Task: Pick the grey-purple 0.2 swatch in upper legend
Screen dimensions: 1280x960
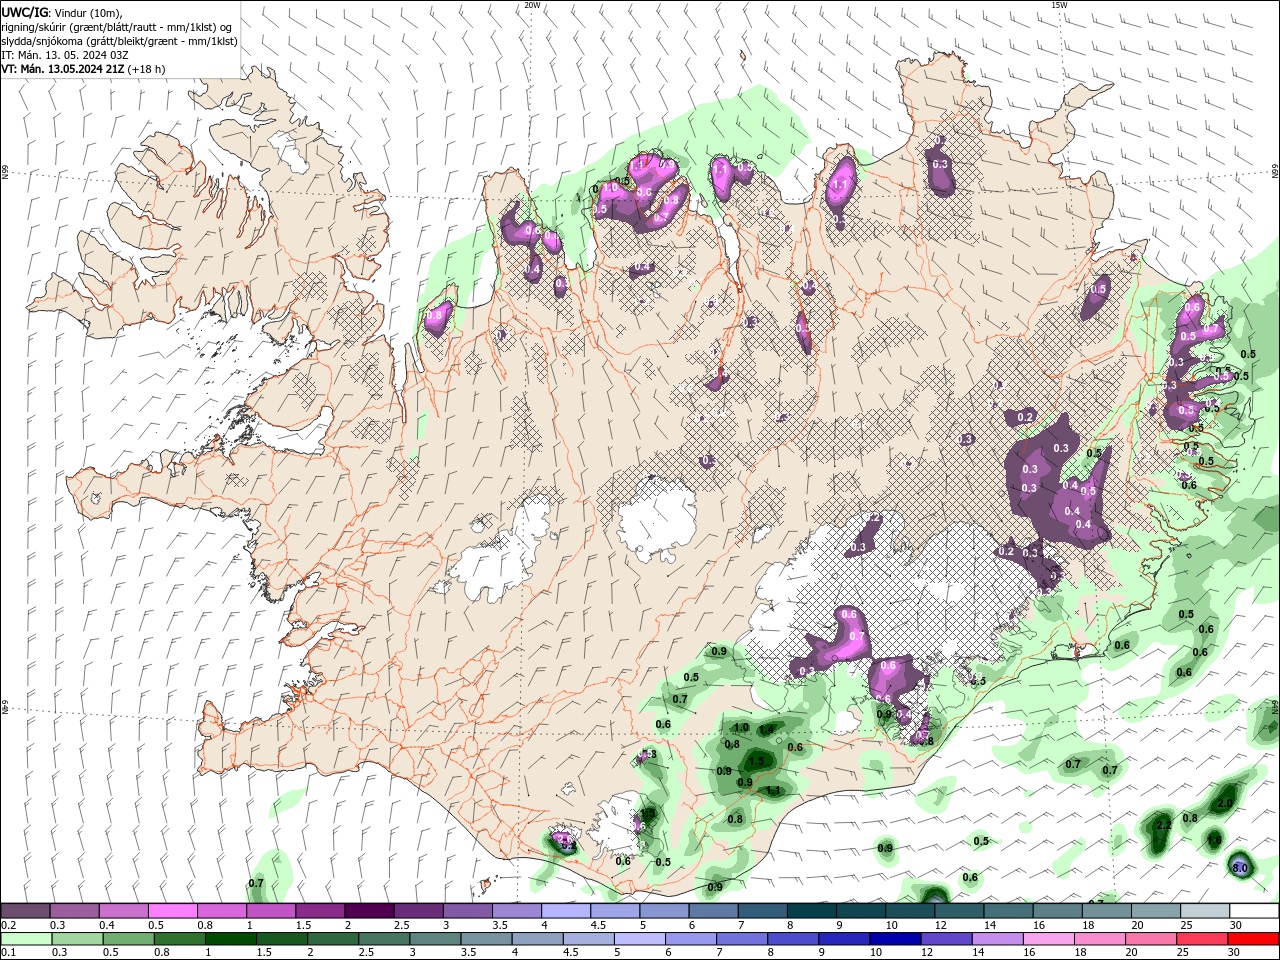Action: click(x=25, y=911)
